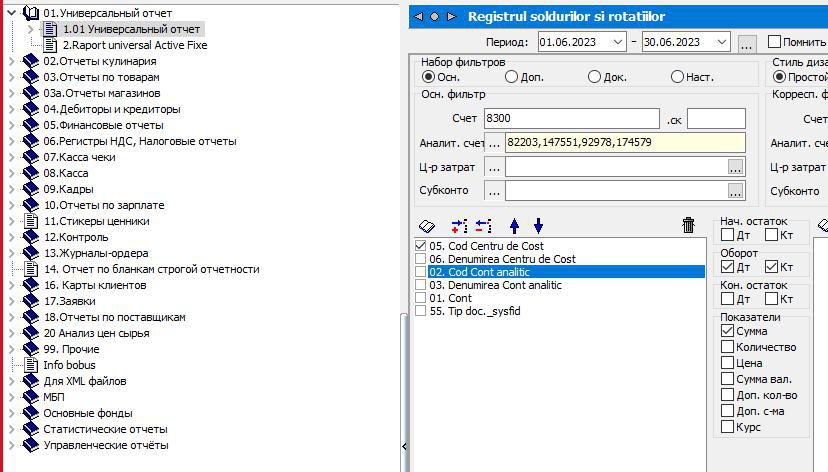Click ellipsis button left of Аналит. счет field

[494, 143]
